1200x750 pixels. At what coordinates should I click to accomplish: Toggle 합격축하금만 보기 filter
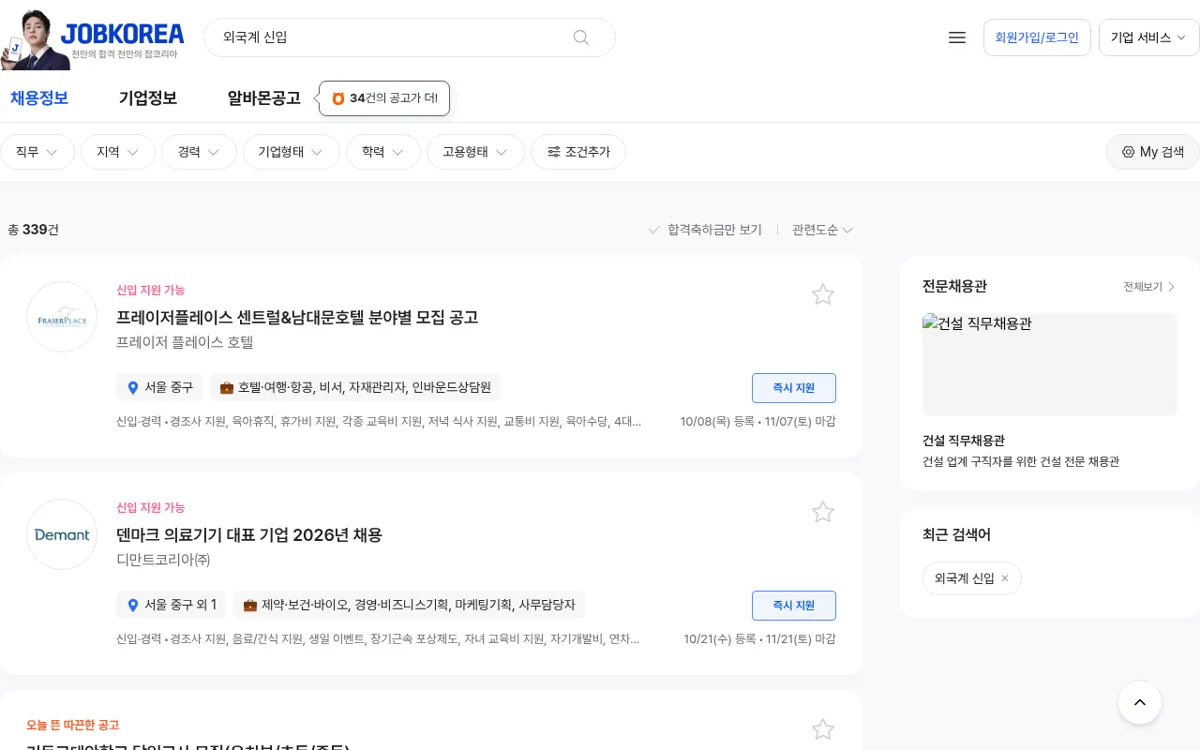(705, 230)
